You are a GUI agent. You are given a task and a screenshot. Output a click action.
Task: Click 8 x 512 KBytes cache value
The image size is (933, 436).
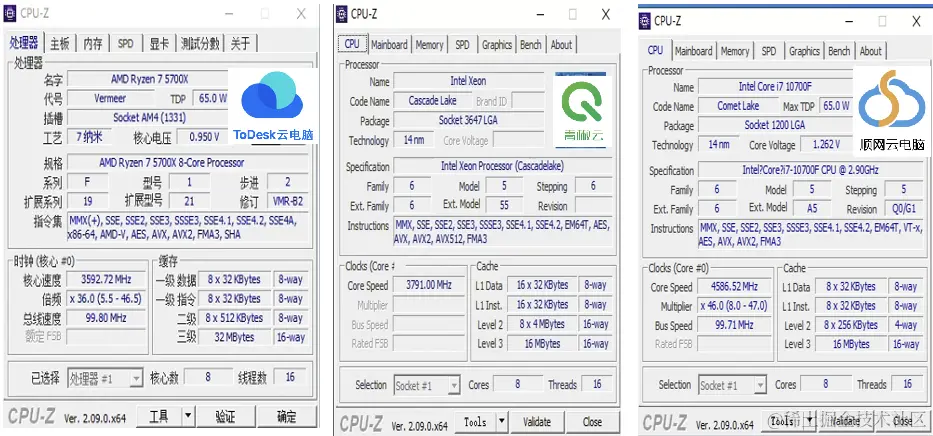[x=234, y=318]
